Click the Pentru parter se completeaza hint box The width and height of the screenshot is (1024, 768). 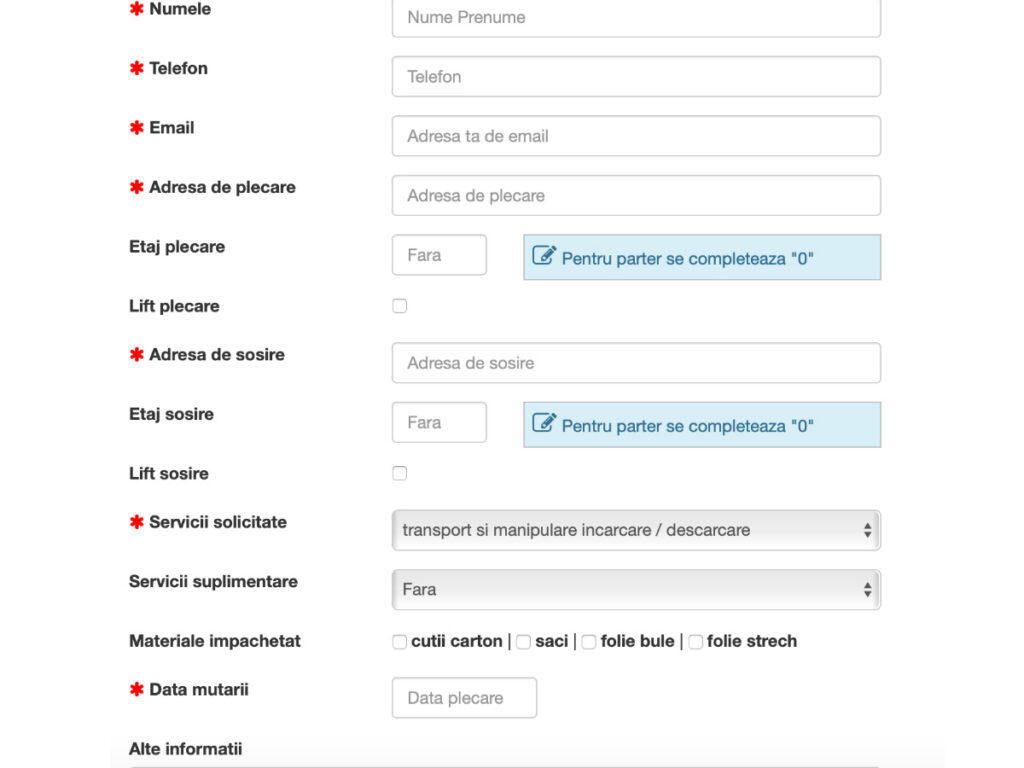pos(701,257)
